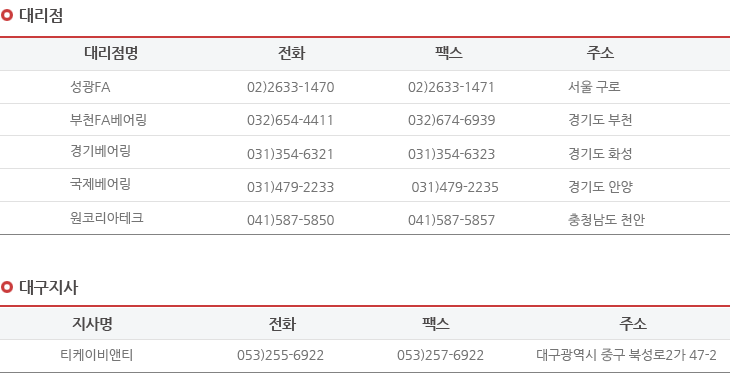Viewport: 730px width, 378px height.
Task: Click fax number 031)354-6323
Action: click(x=451, y=154)
